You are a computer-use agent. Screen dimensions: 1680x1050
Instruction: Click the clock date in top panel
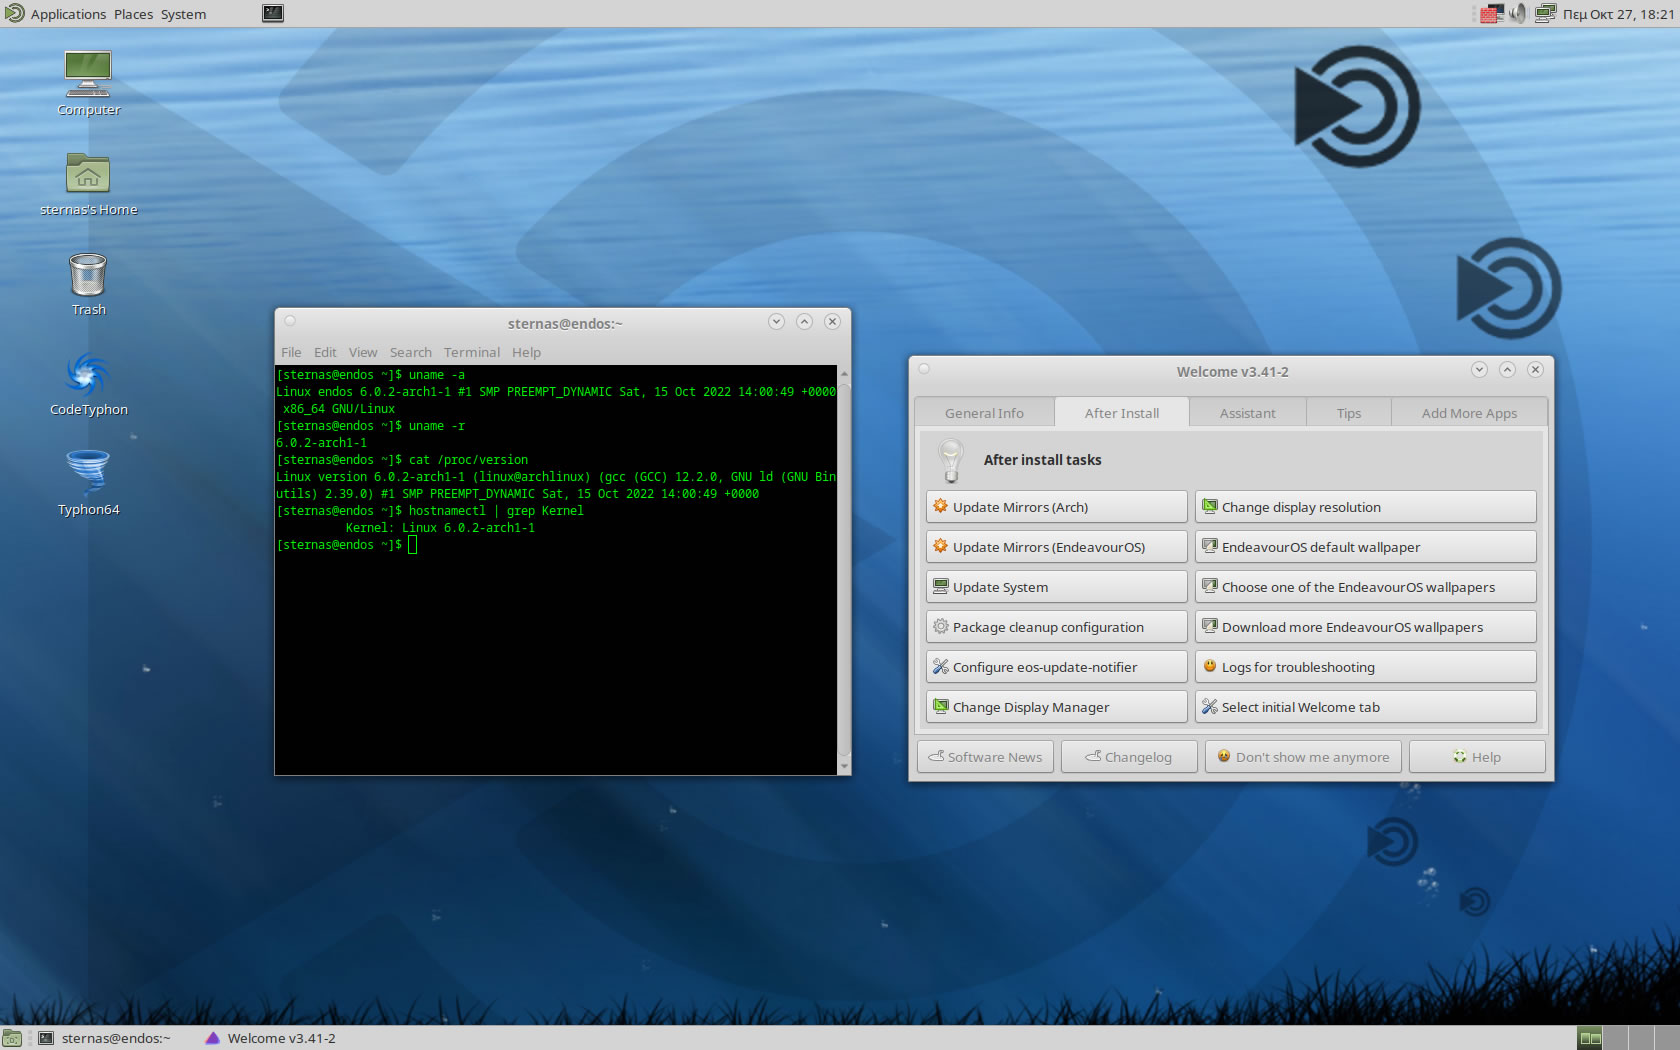pos(1618,14)
